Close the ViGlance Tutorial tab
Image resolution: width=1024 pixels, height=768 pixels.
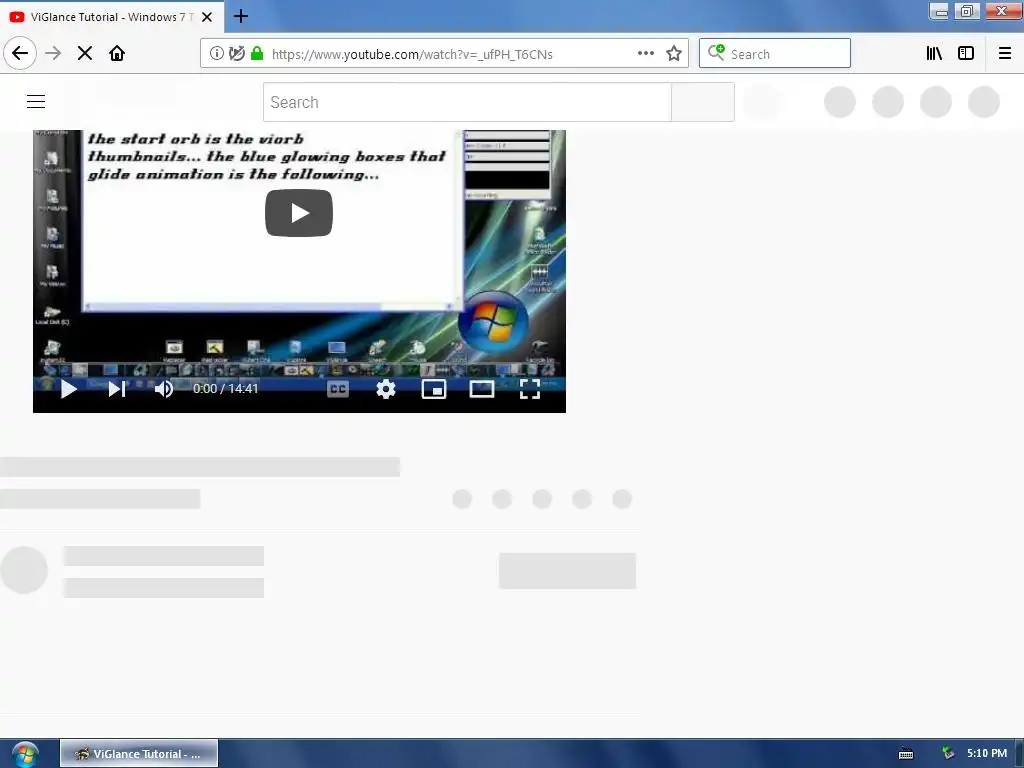tap(207, 17)
